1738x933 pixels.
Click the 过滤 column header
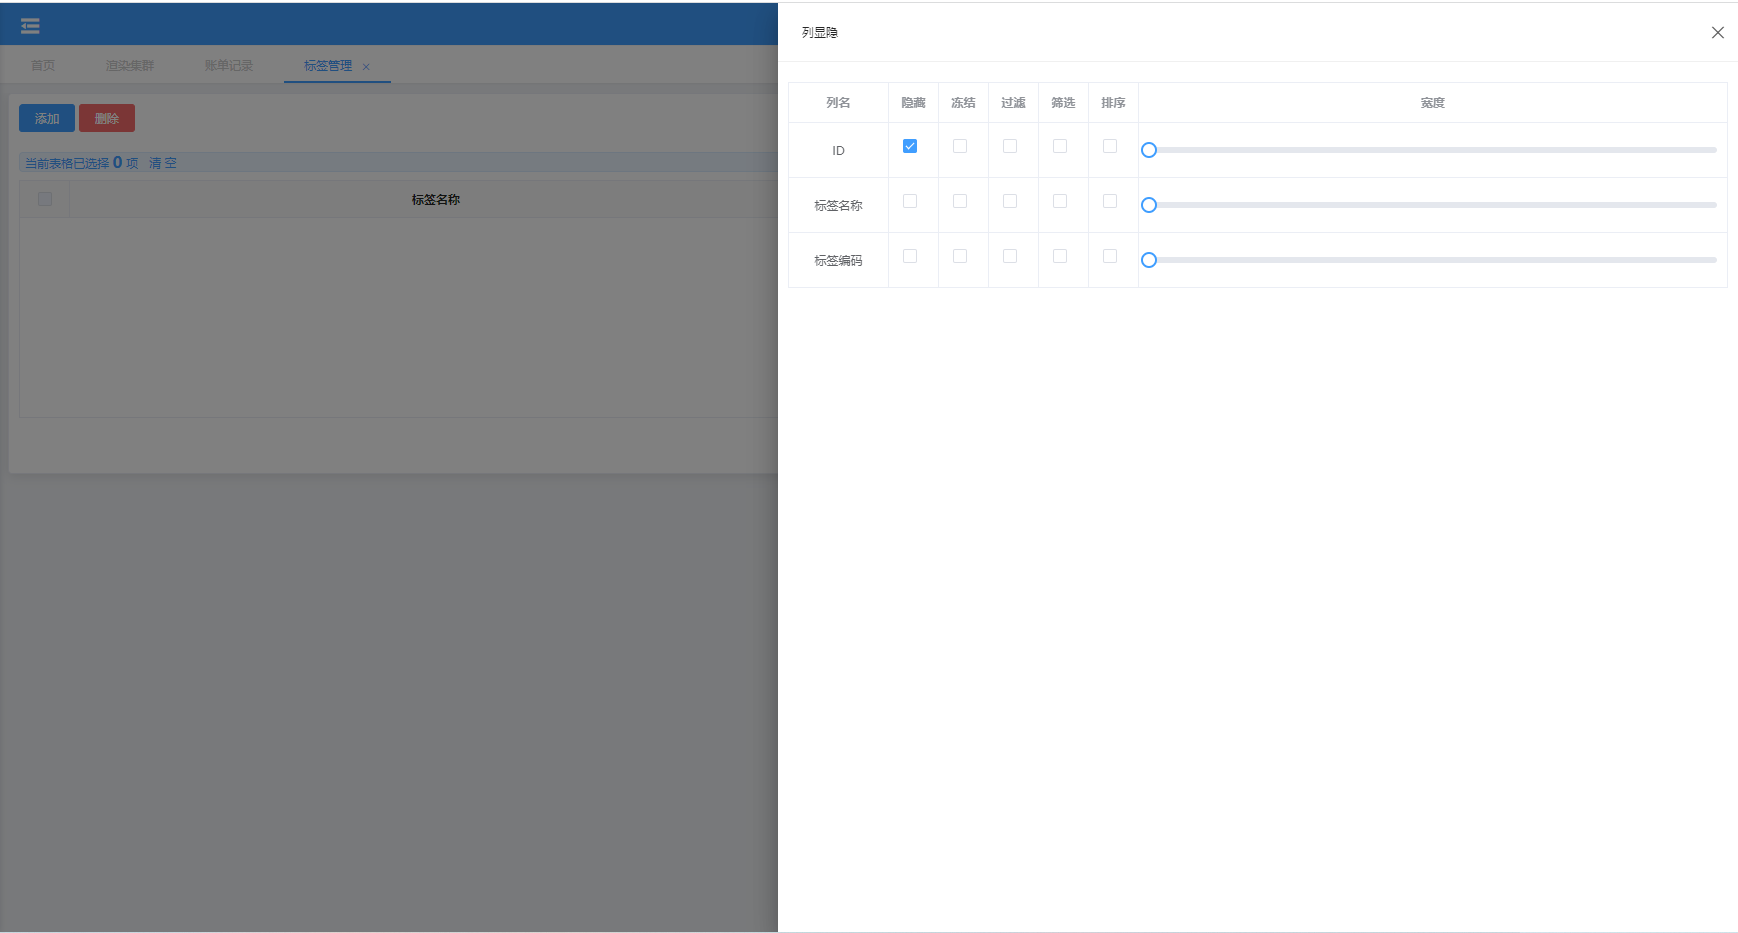tap(1013, 103)
